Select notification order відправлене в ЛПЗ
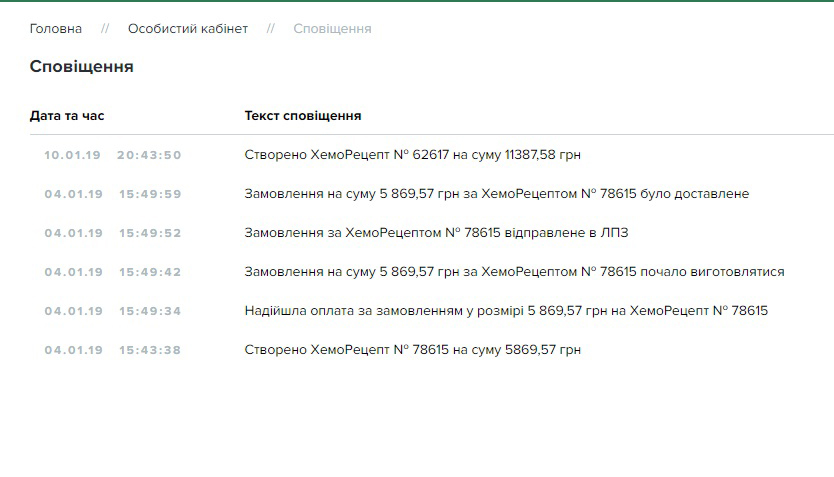 (436, 233)
